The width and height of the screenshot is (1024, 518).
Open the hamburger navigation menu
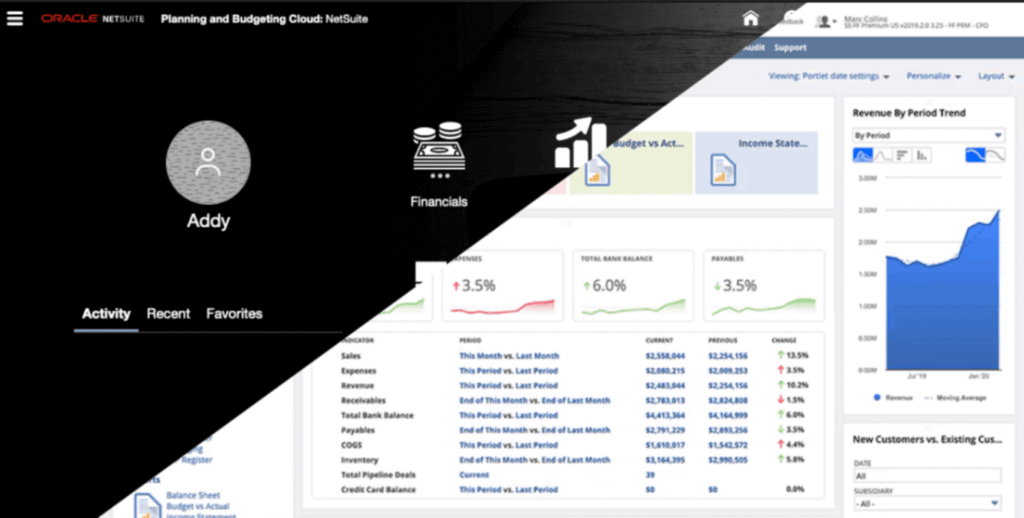pos(14,19)
